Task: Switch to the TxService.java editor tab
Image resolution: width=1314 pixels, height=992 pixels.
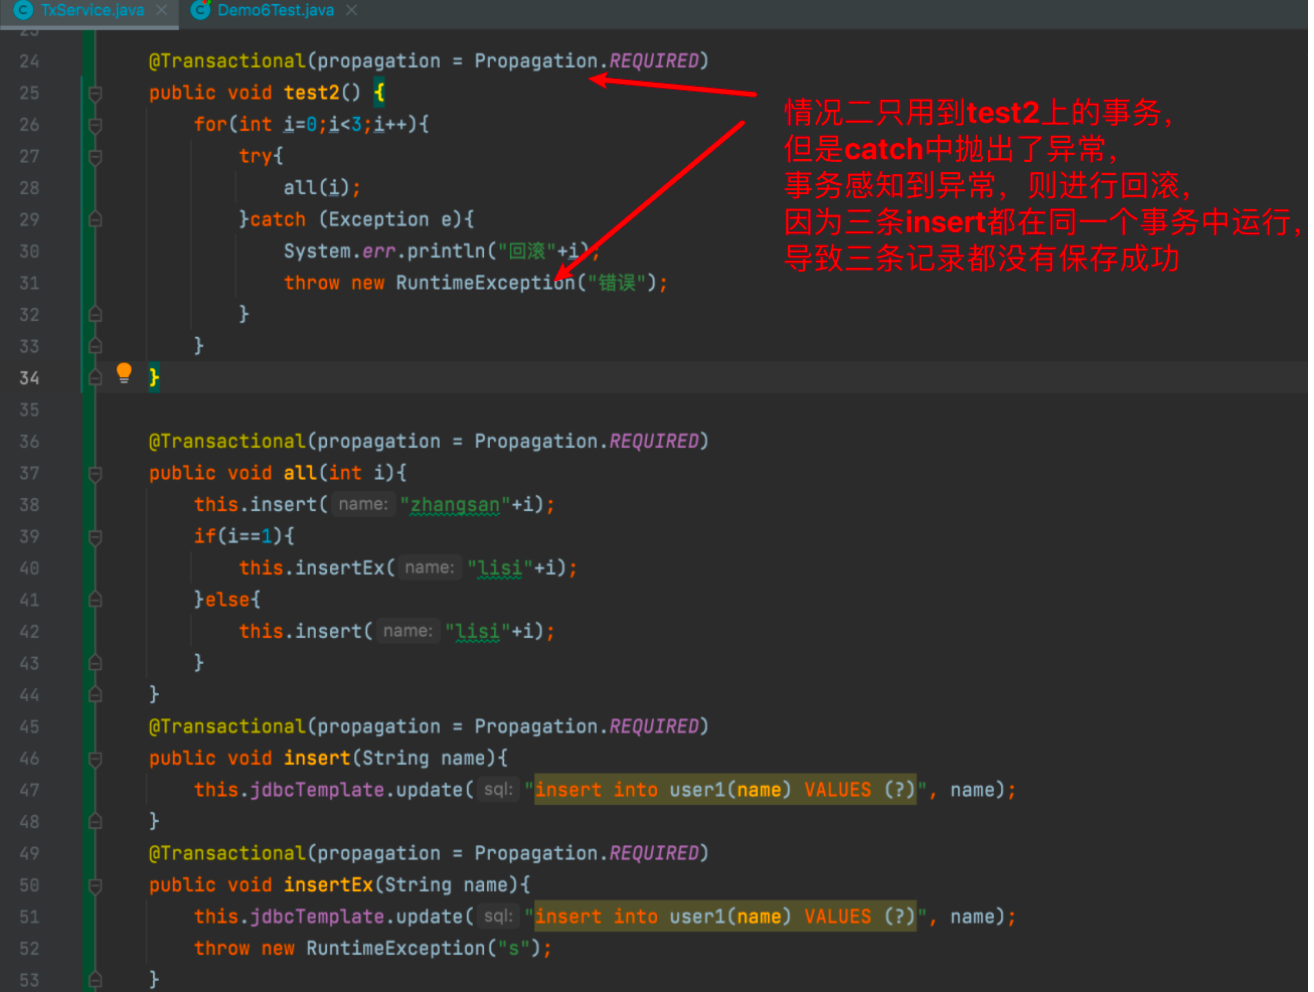Action: coord(92,10)
